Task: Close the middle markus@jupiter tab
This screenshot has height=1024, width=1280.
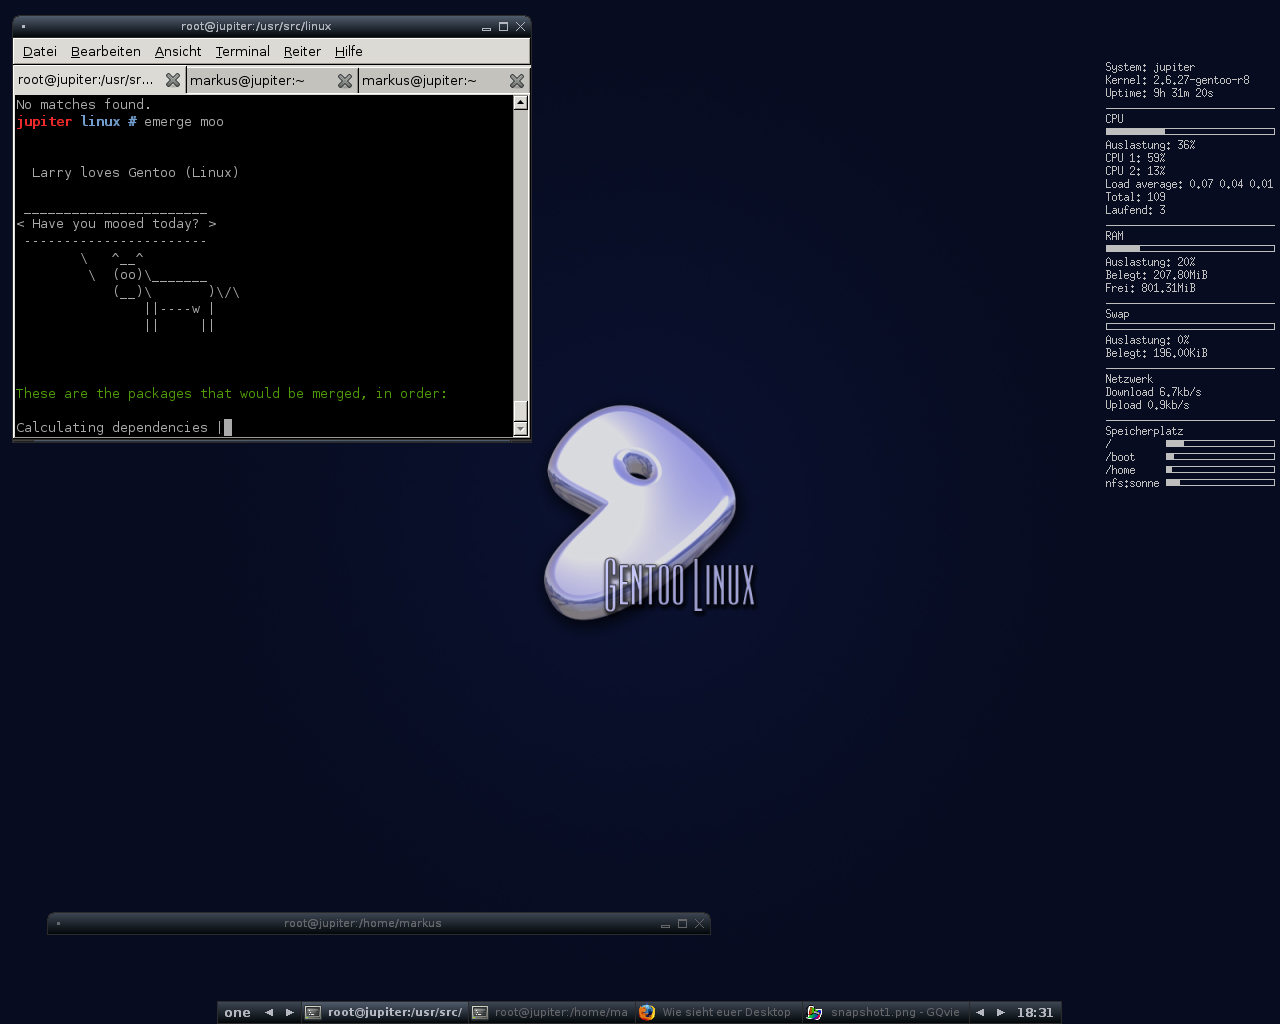Action: click(345, 80)
